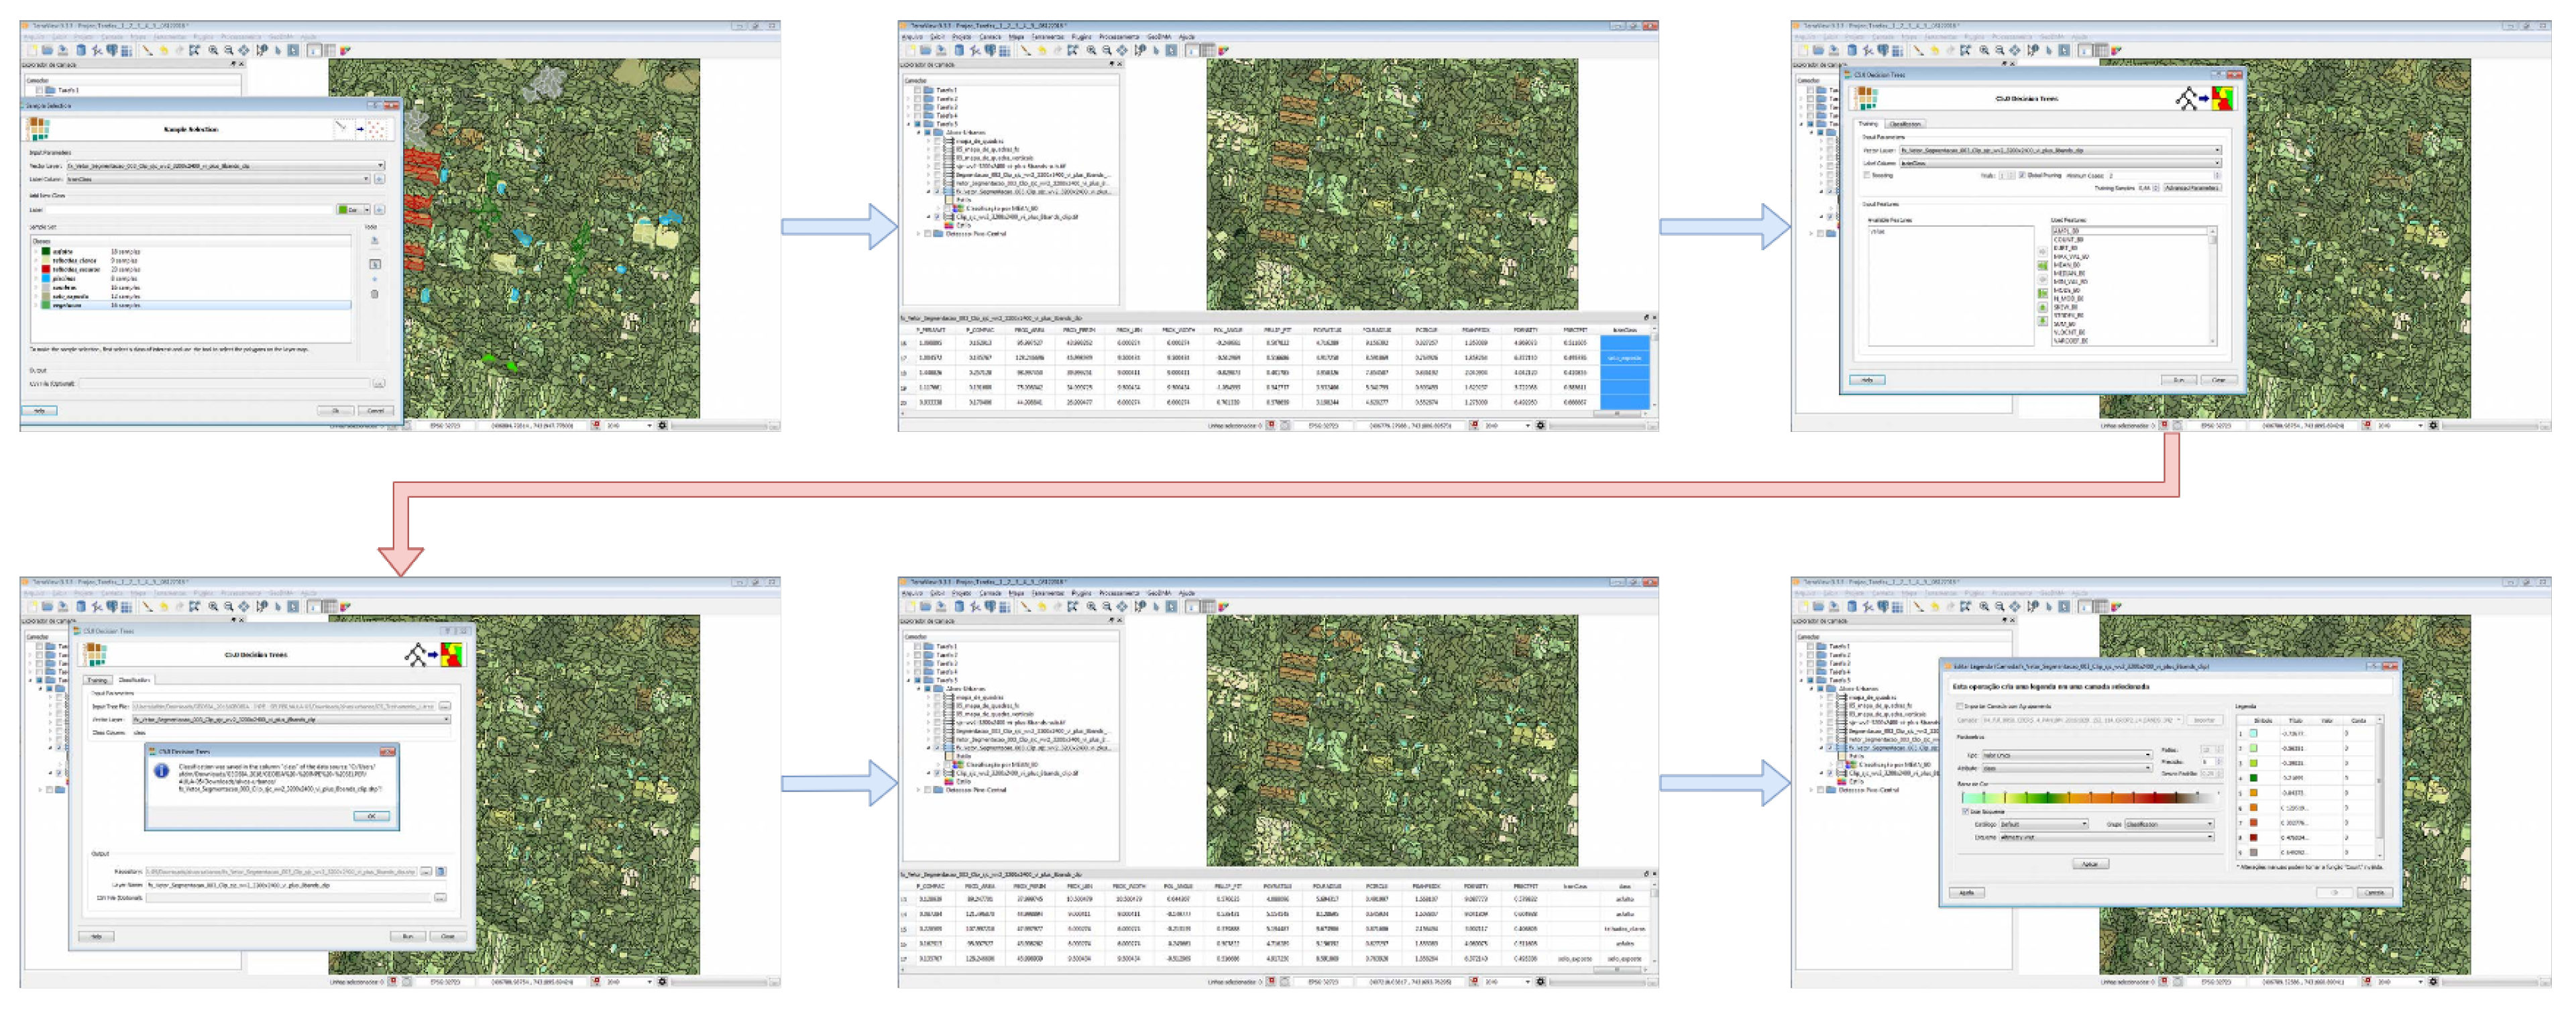
Task: Enable the Boosting checkbox in C5.0 training
Action: tap(1867, 175)
